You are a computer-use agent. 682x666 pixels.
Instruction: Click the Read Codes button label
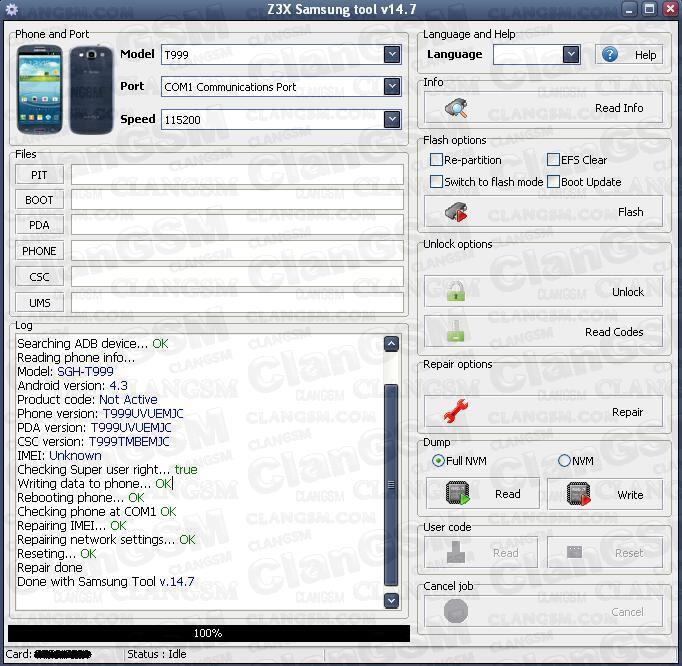click(614, 332)
